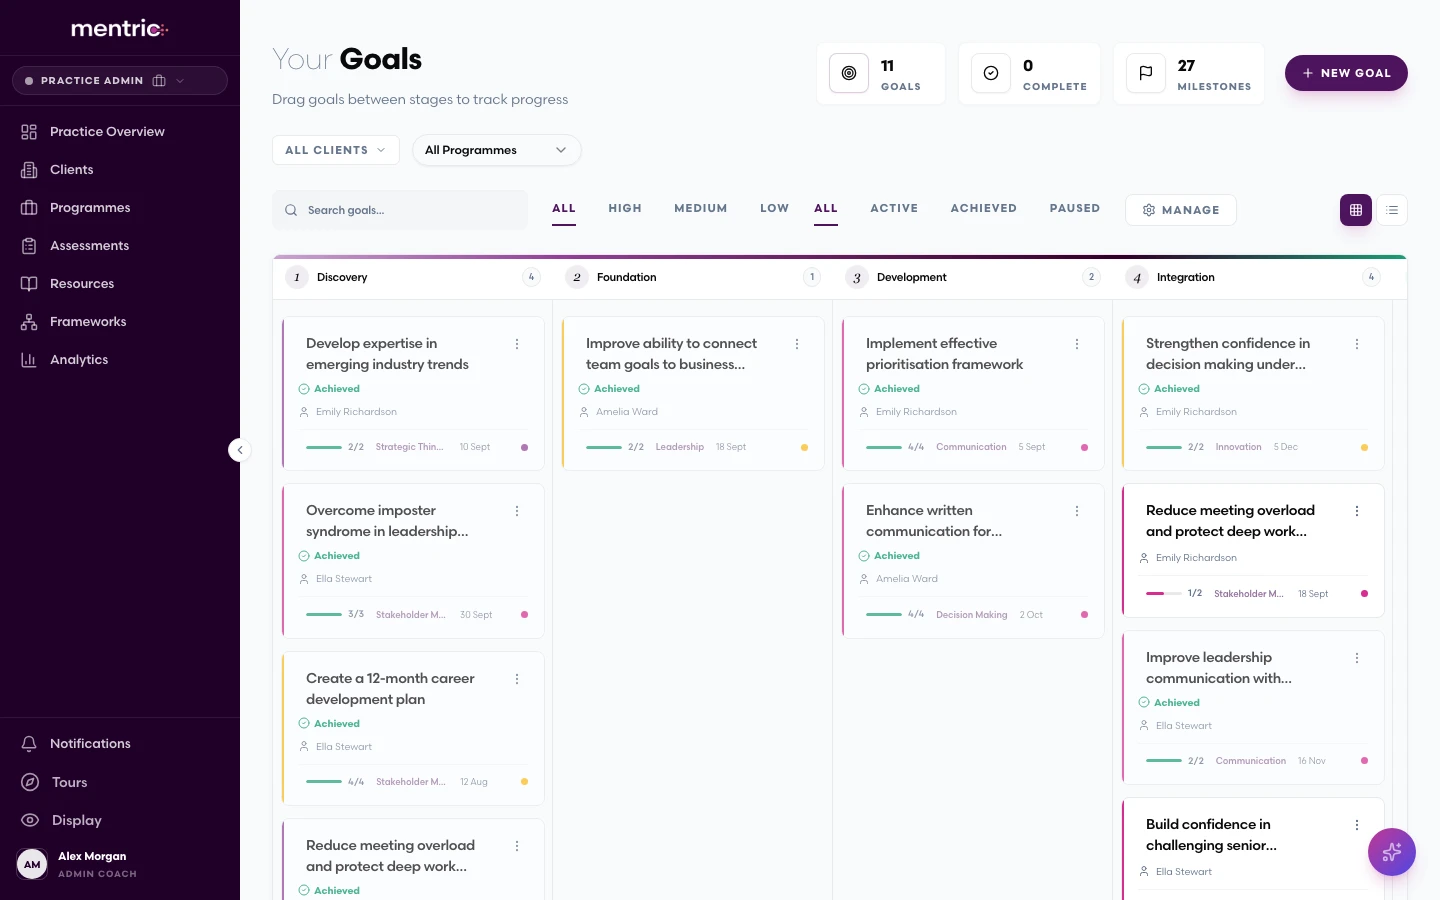Viewport: 1440px width, 900px height.
Task: Open the Leadership tag on Foundation card
Action: 680,447
